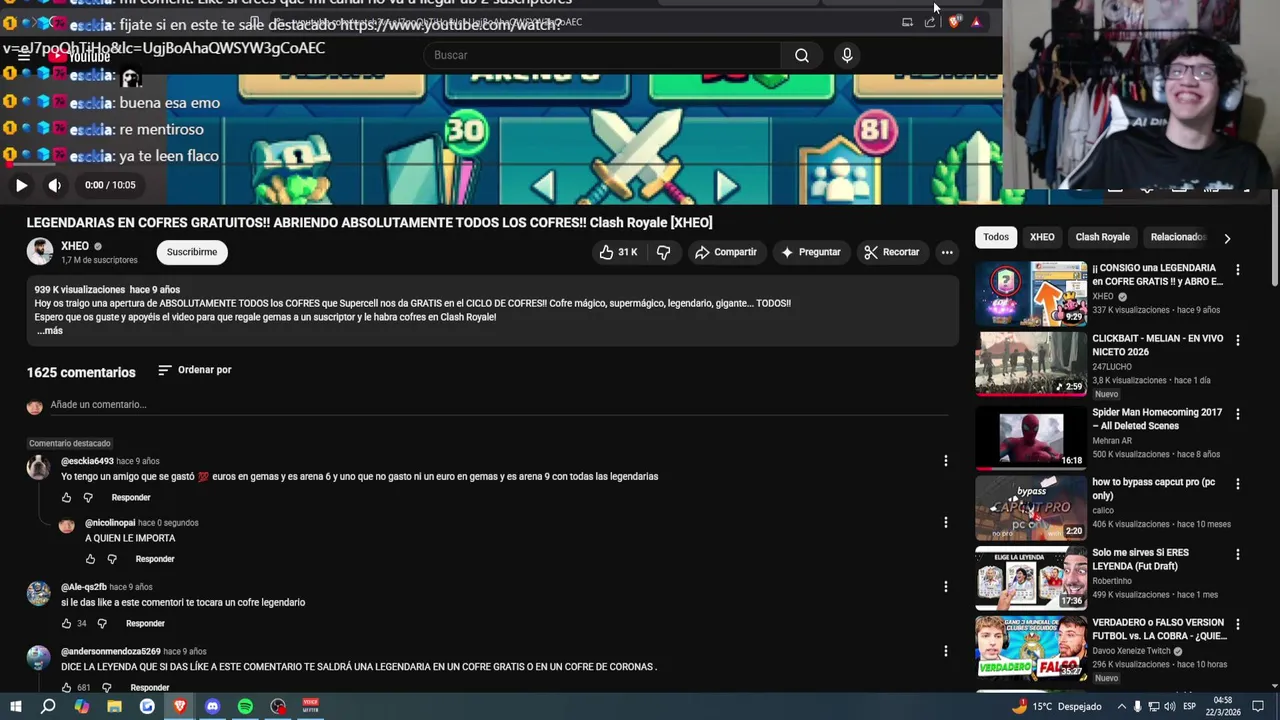Screen dimensions: 1280x720
Task: Click the Brave Shields lion icon in the address bar
Action: point(954,22)
